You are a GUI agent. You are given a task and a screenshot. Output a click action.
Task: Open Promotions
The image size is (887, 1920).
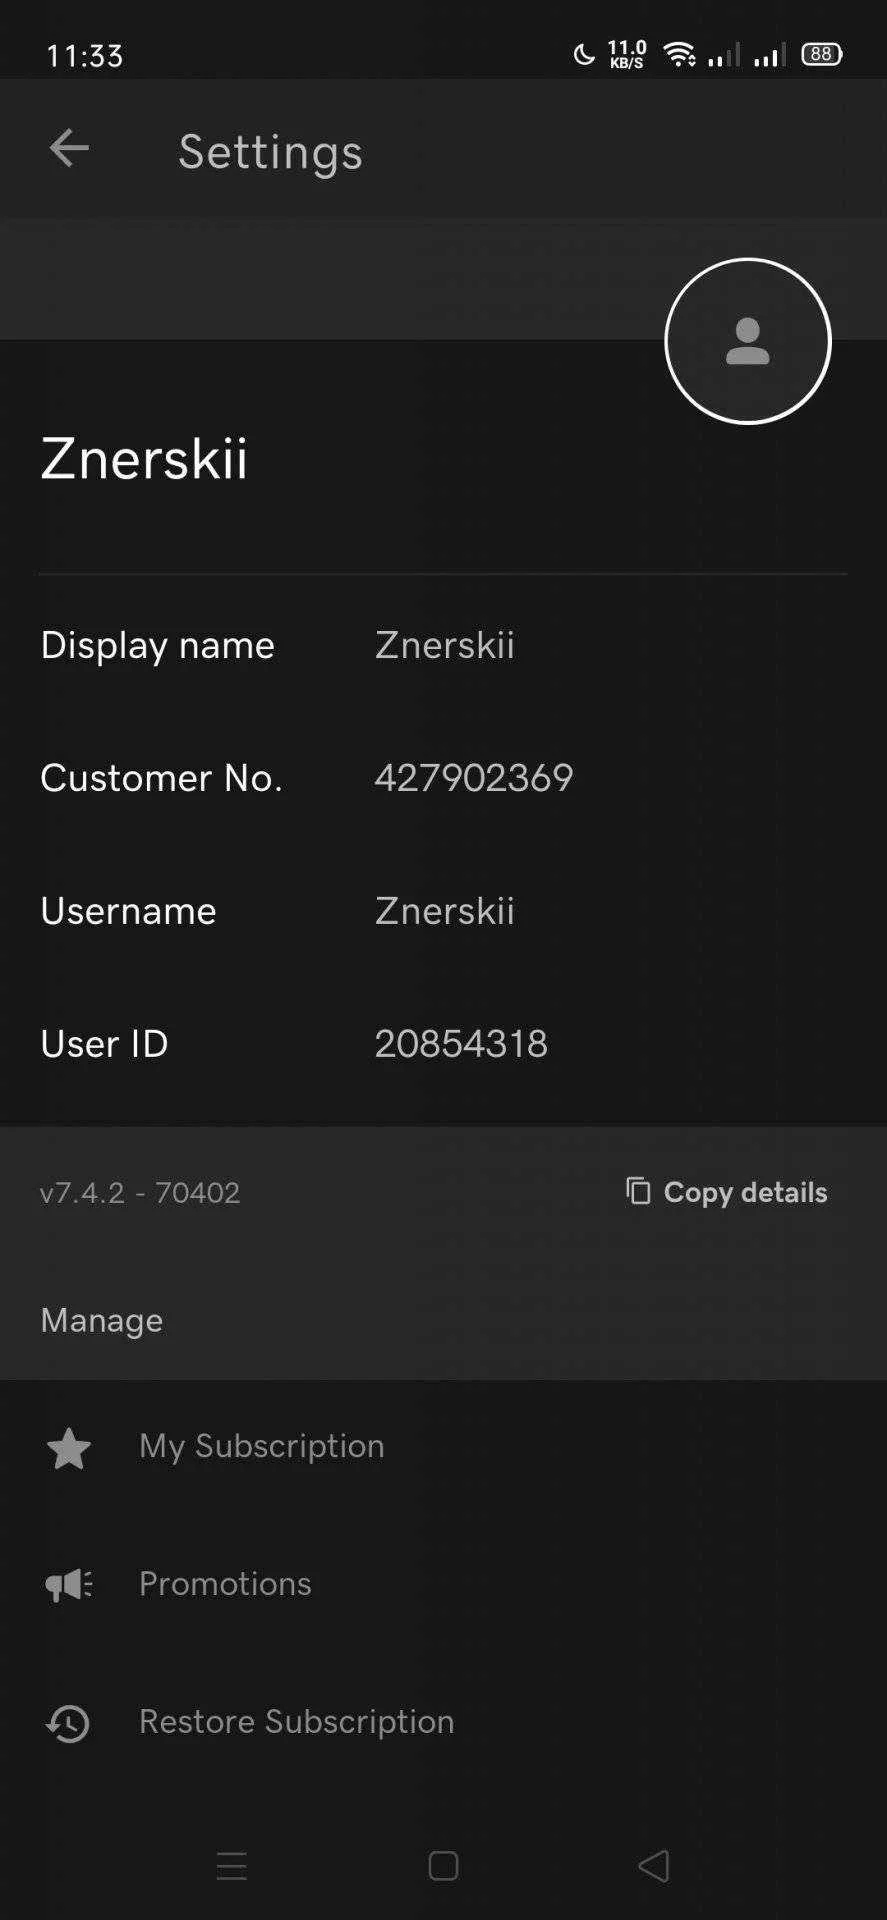pos(443,1585)
